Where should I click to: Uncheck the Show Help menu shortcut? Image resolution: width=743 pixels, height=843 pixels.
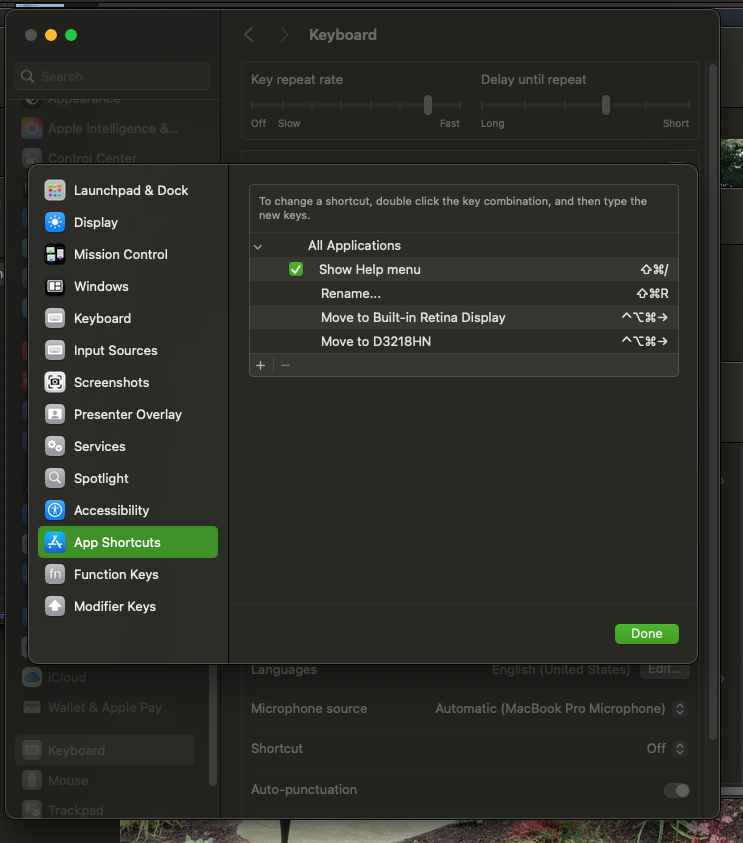[x=296, y=269]
